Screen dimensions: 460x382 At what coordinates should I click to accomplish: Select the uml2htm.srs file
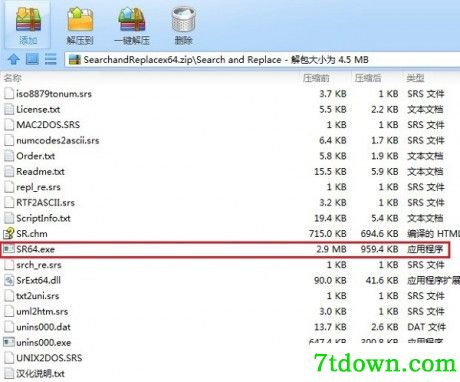pos(42,311)
